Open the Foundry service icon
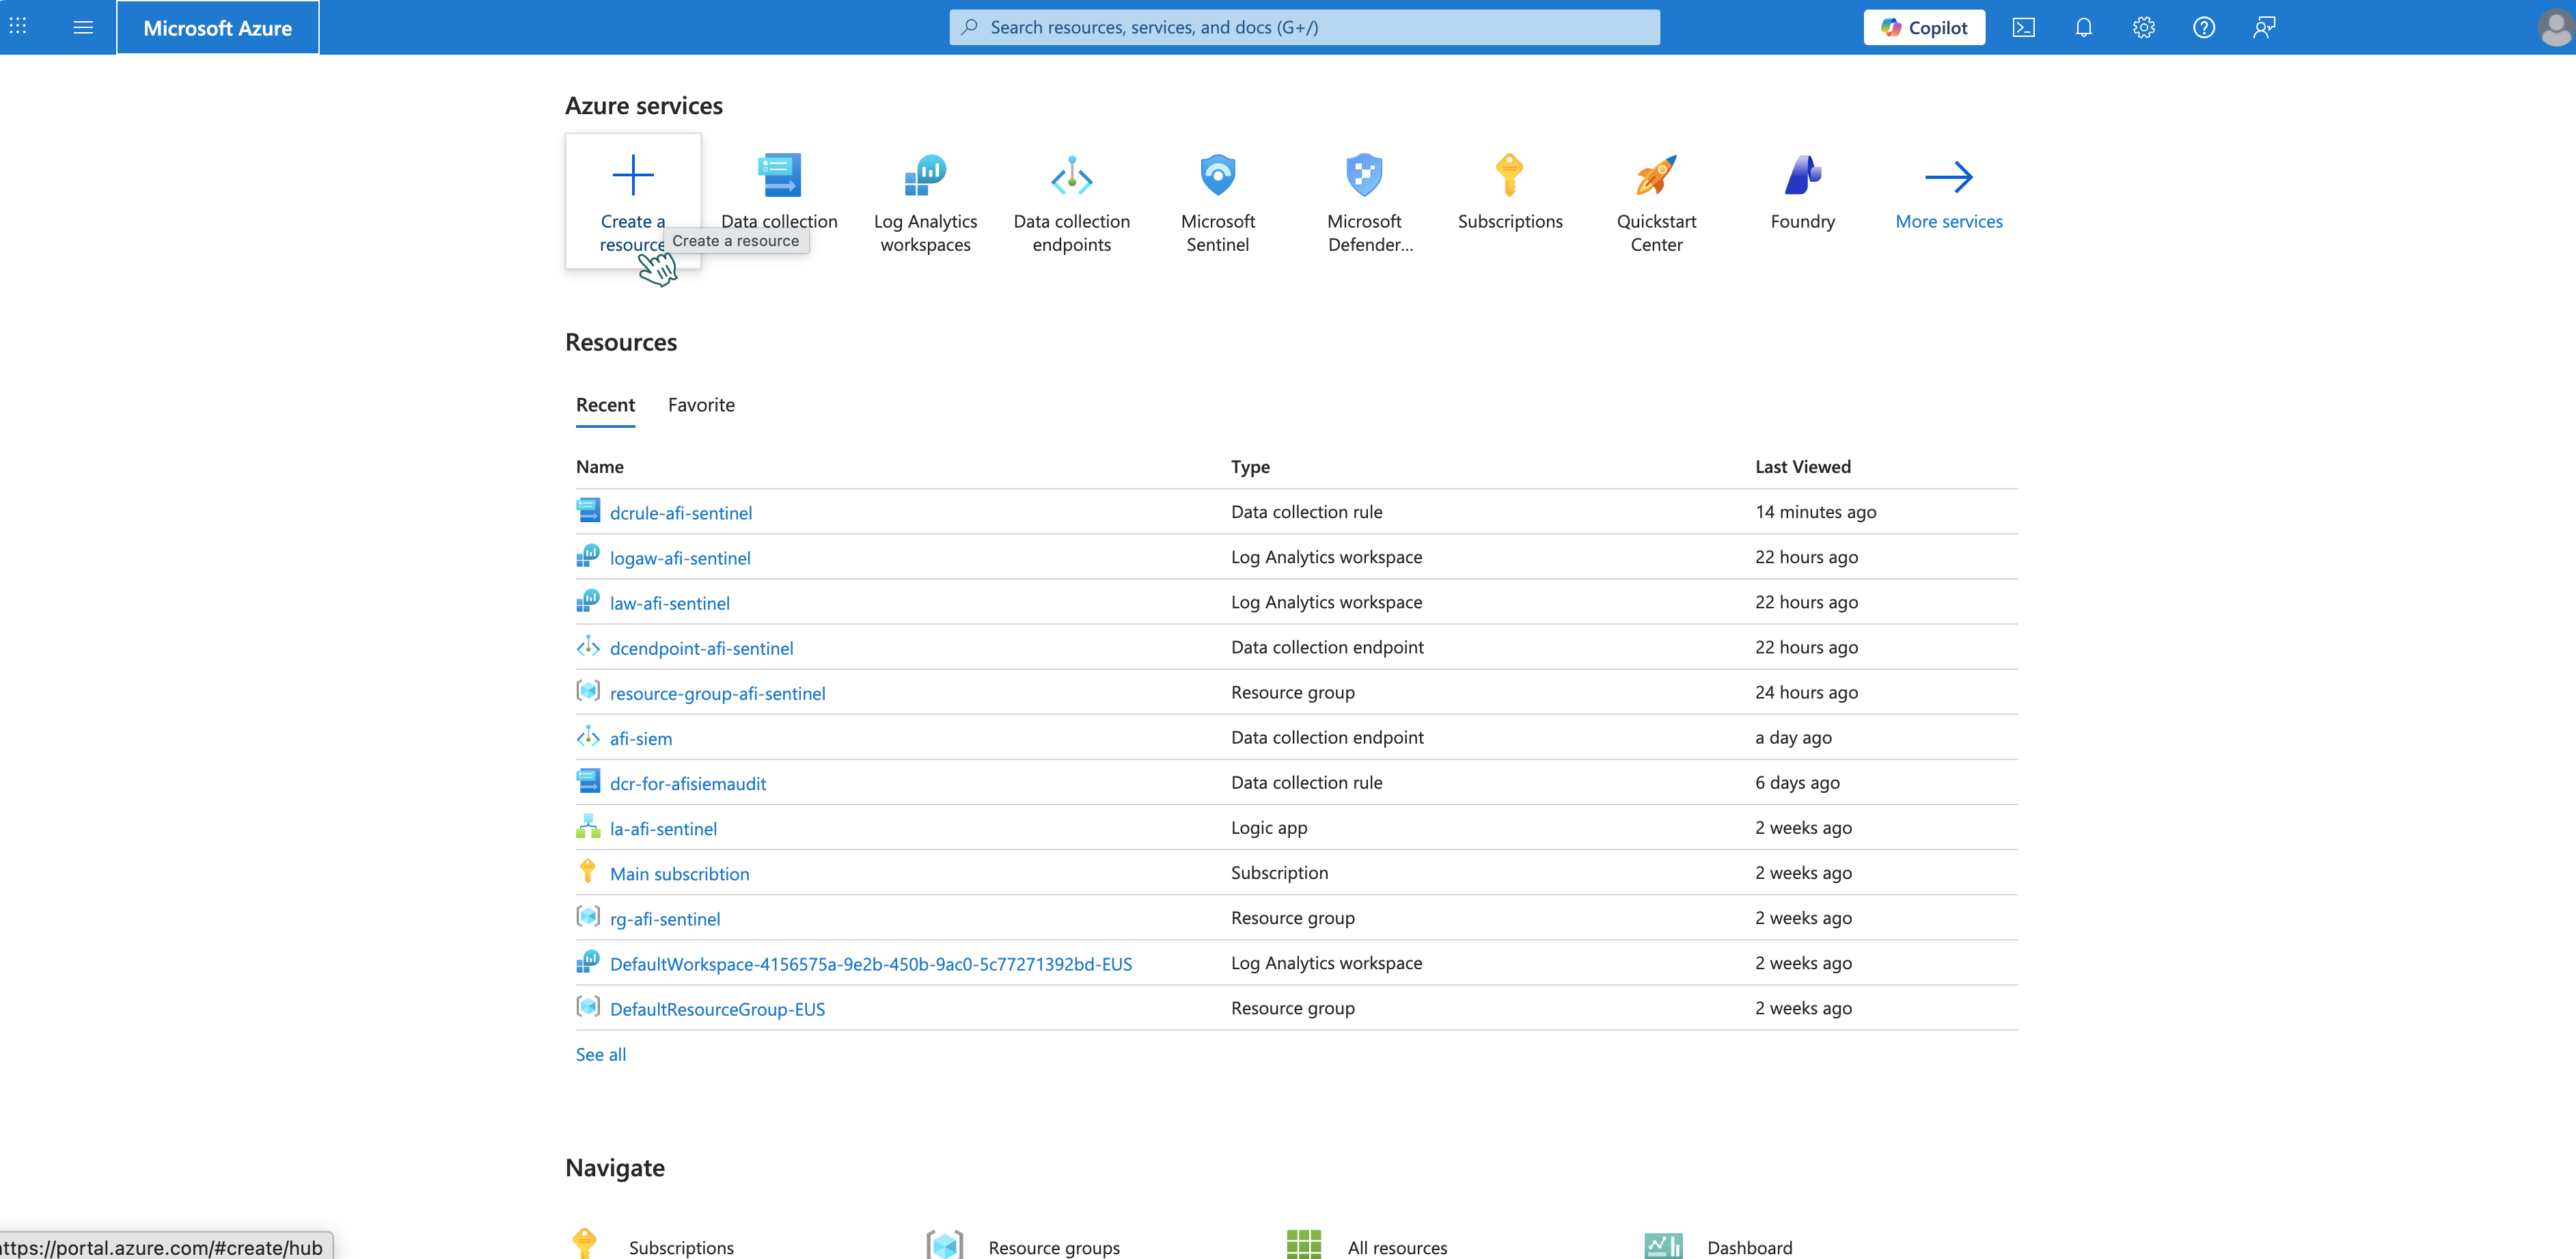 click(x=1802, y=175)
